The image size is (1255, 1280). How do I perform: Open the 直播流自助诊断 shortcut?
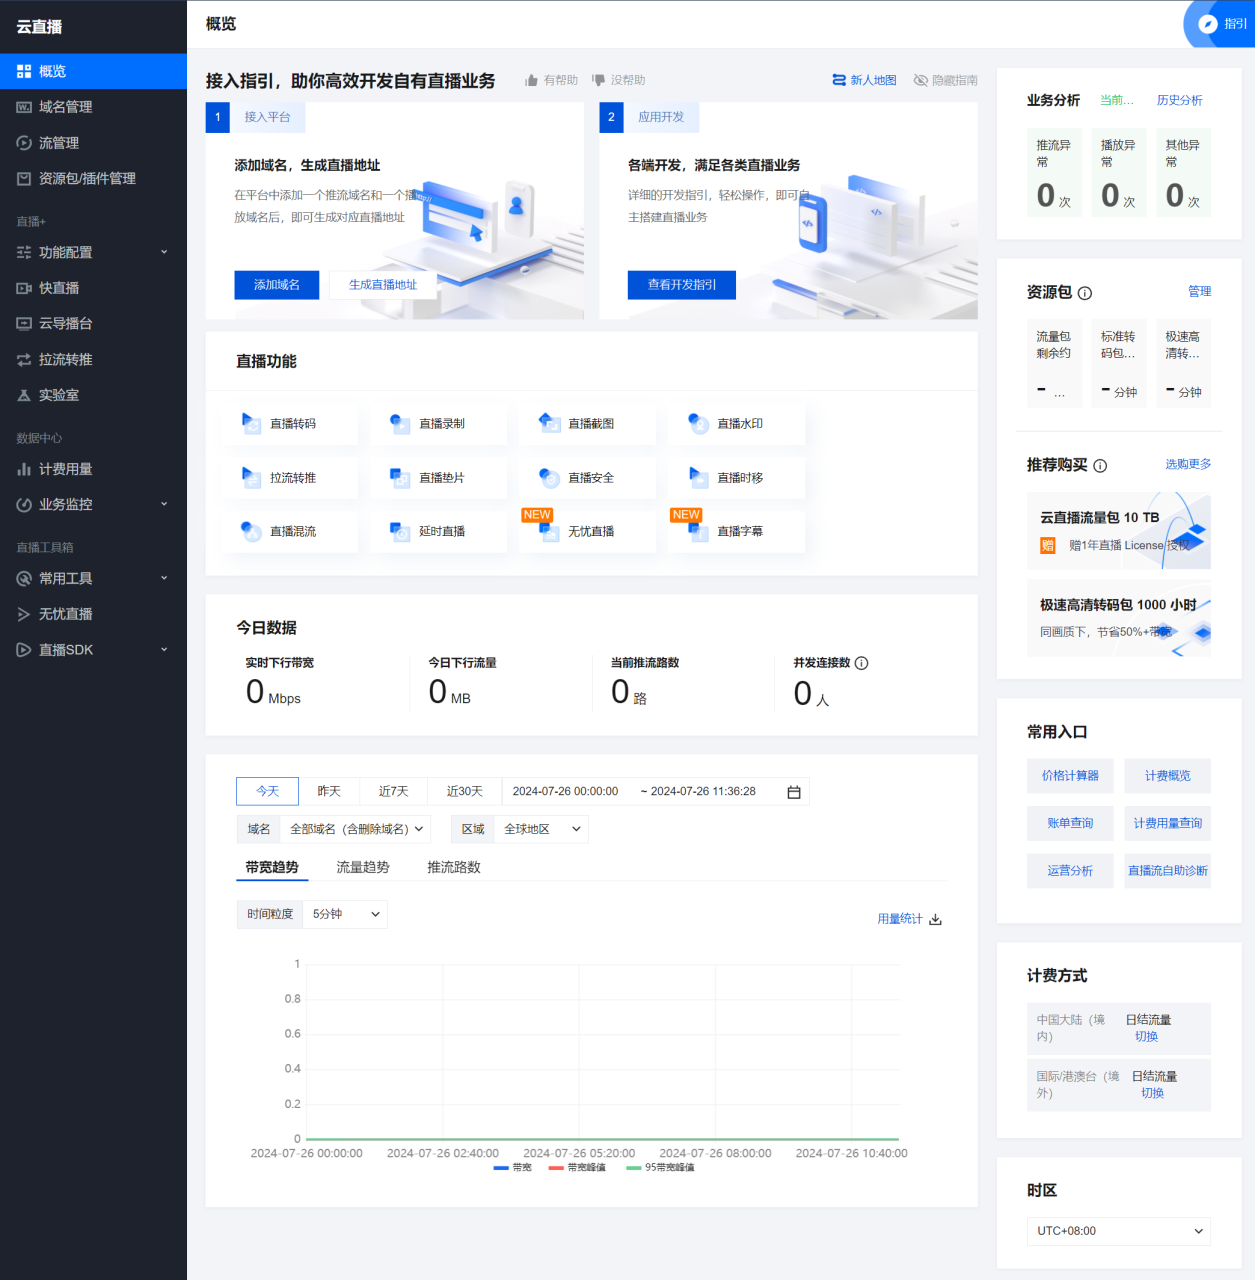[1168, 871]
